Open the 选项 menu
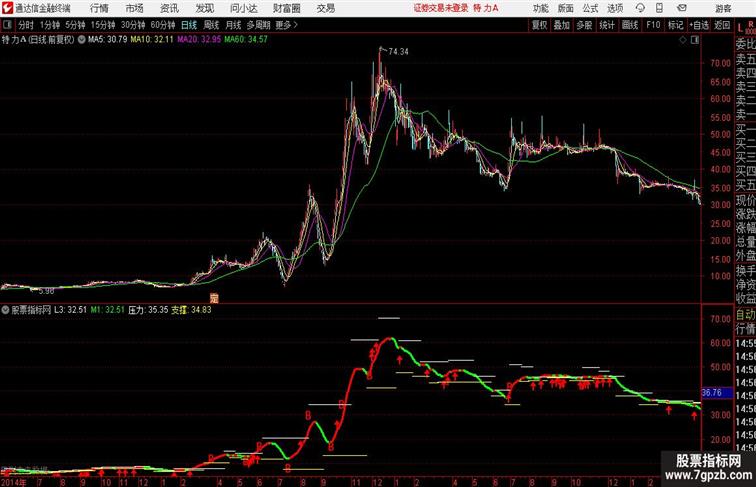The height and width of the screenshot is (487, 756). pyautogui.click(x=615, y=8)
